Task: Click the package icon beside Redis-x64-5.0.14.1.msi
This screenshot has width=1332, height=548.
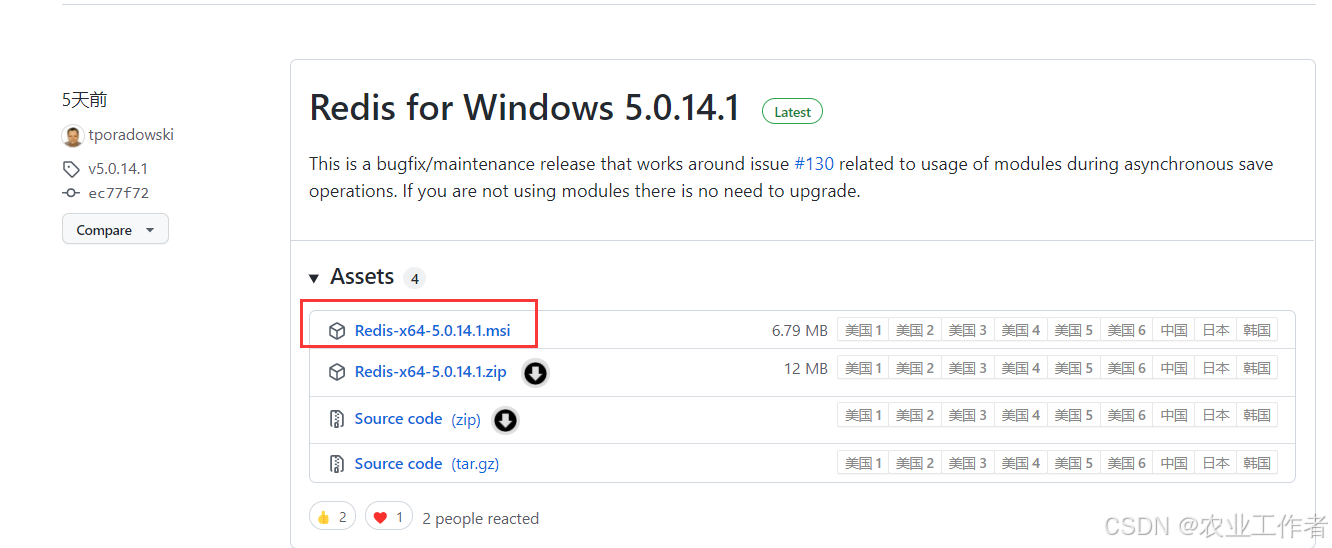Action: [337, 330]
